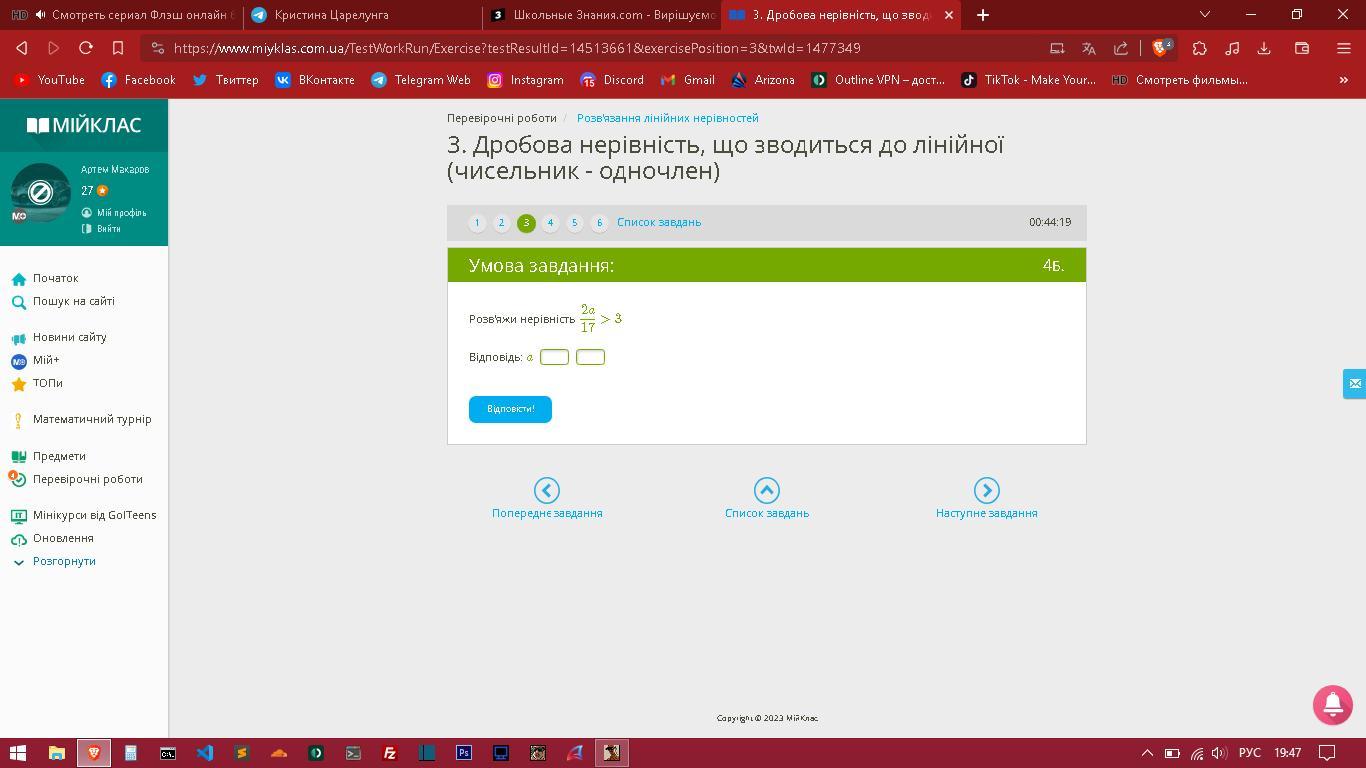Go to task number 5
The width and height of the screenshot is (1366, 768).
[x=574, y=223]
